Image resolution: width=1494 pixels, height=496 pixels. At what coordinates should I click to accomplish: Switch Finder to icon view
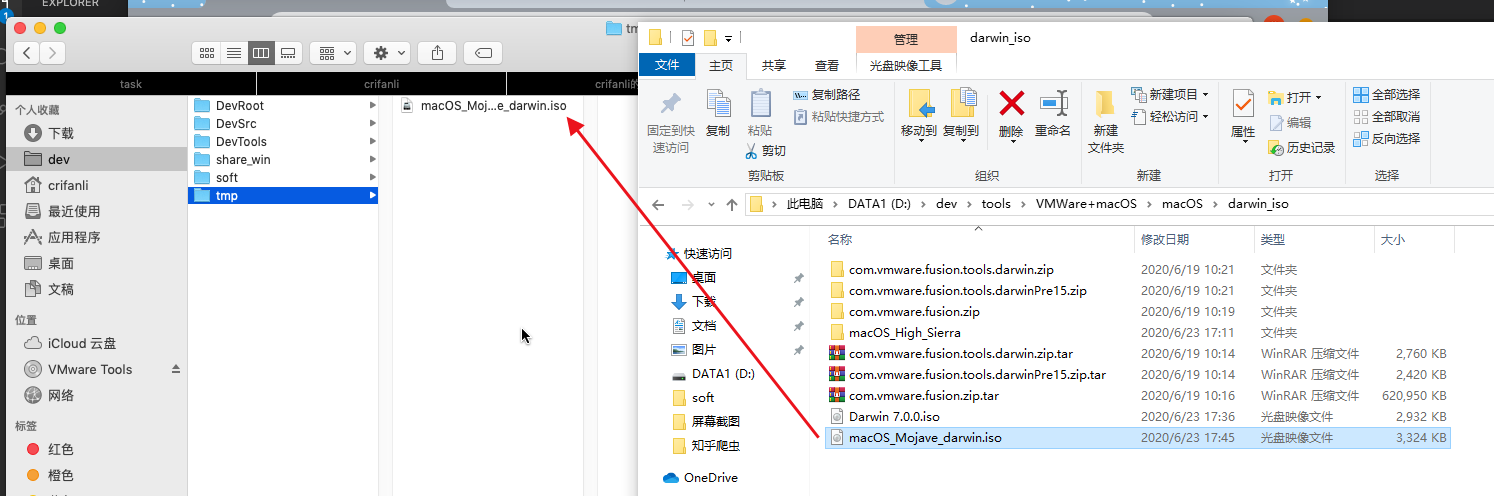point(208,52)
